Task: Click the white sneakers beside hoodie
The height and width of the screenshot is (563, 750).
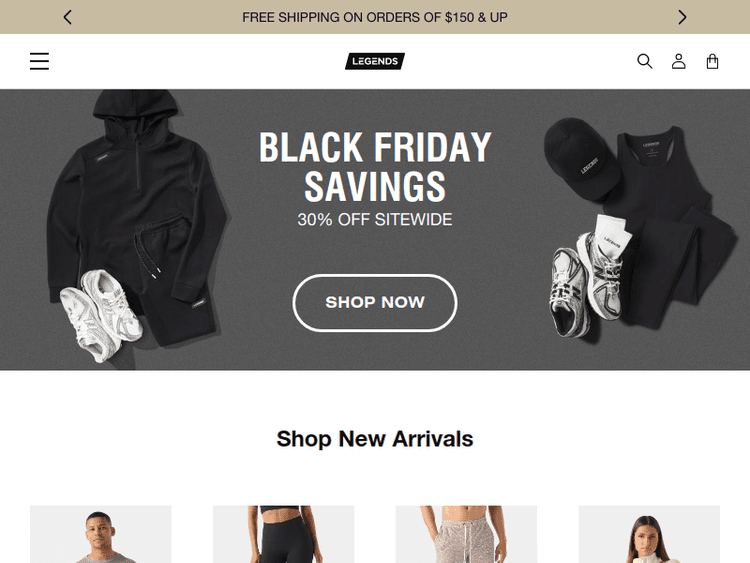Action: pyautogui.click(x=100, y=313)
